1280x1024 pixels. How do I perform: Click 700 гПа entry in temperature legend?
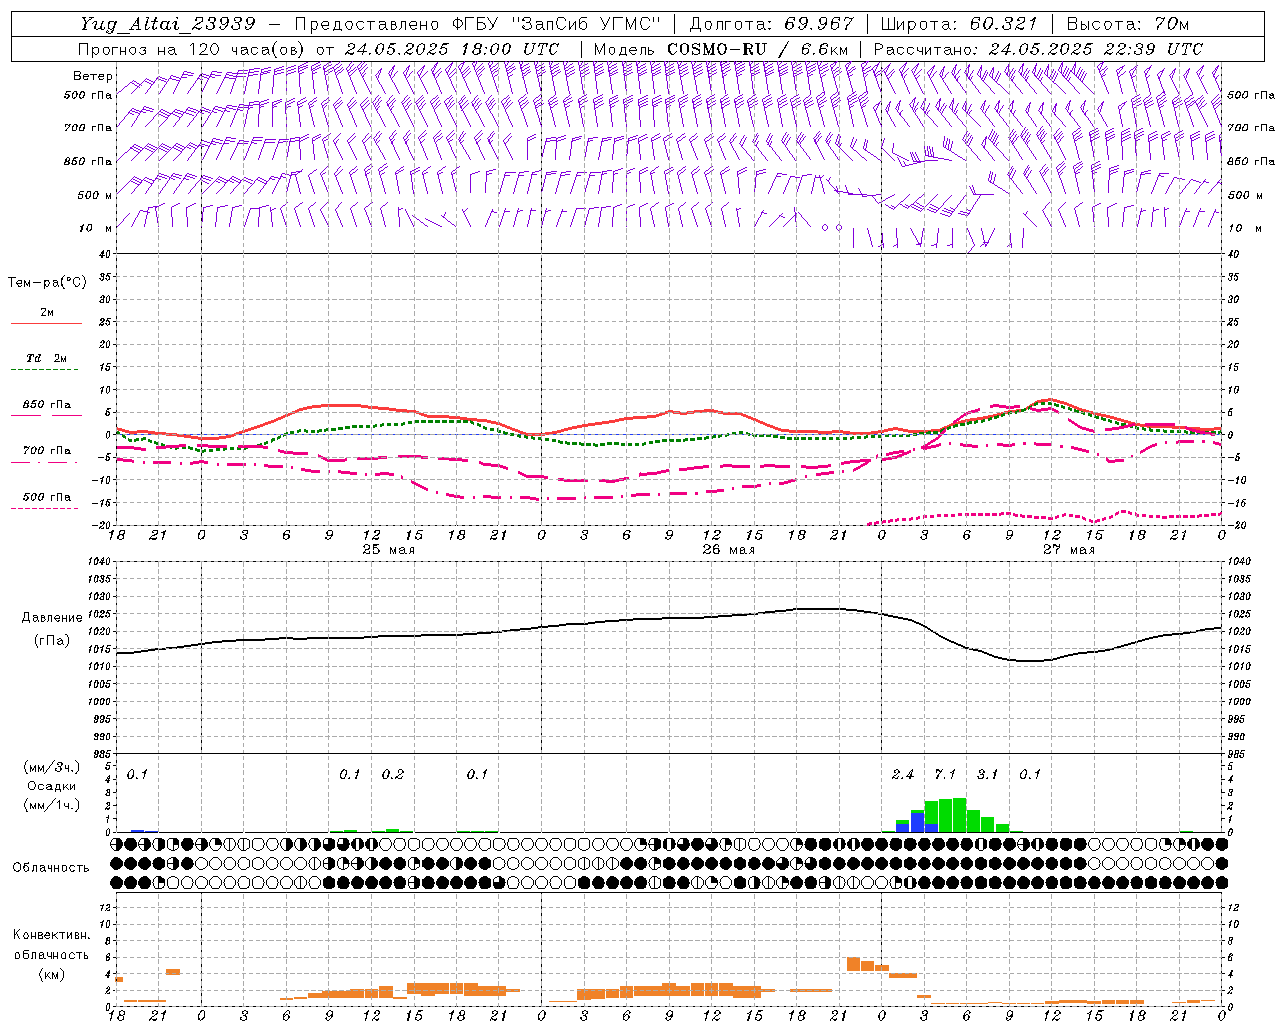click(47, 451)
